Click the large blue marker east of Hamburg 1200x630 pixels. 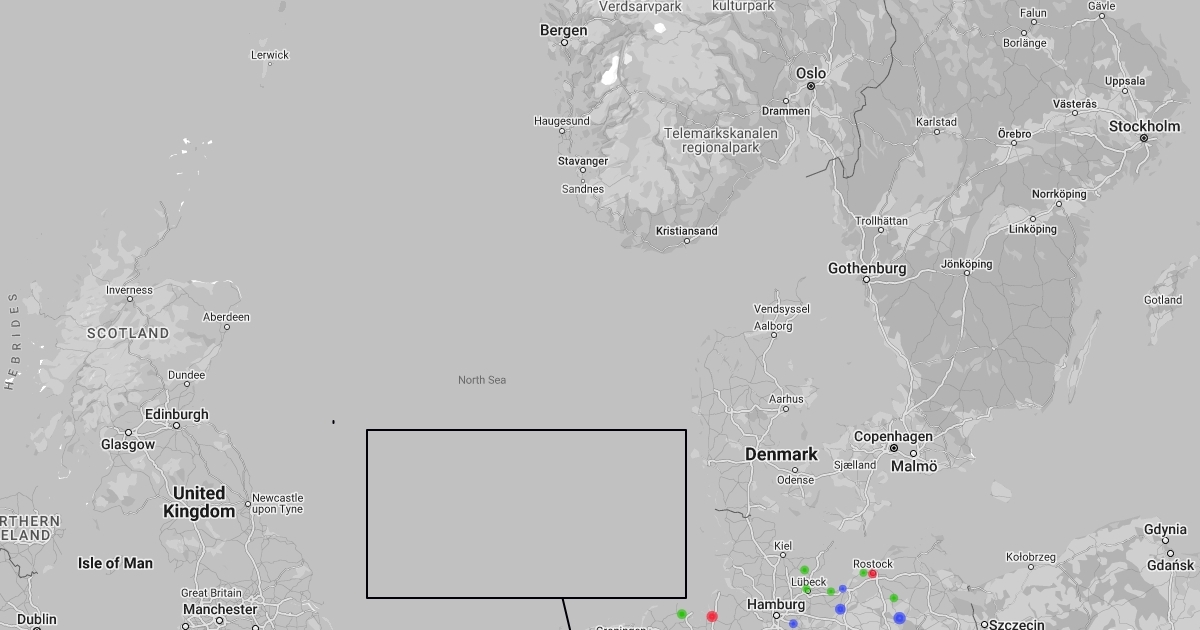(840, 609)
